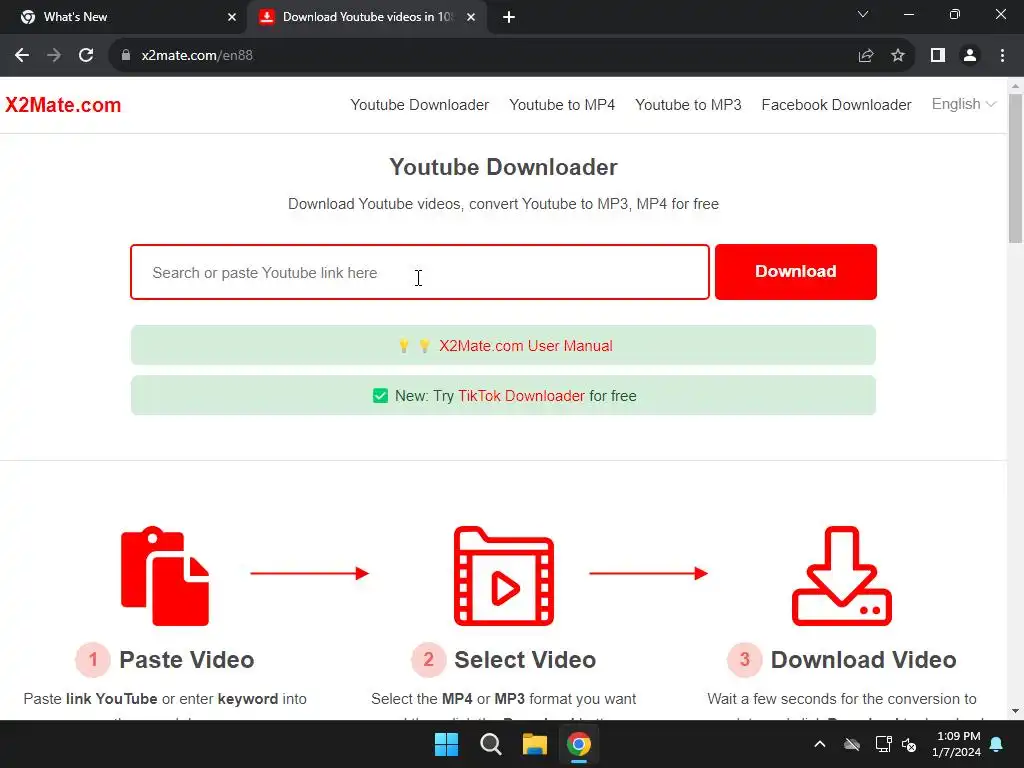Click the red Download button
The image size is (1024, 768).
click(795, 272)
